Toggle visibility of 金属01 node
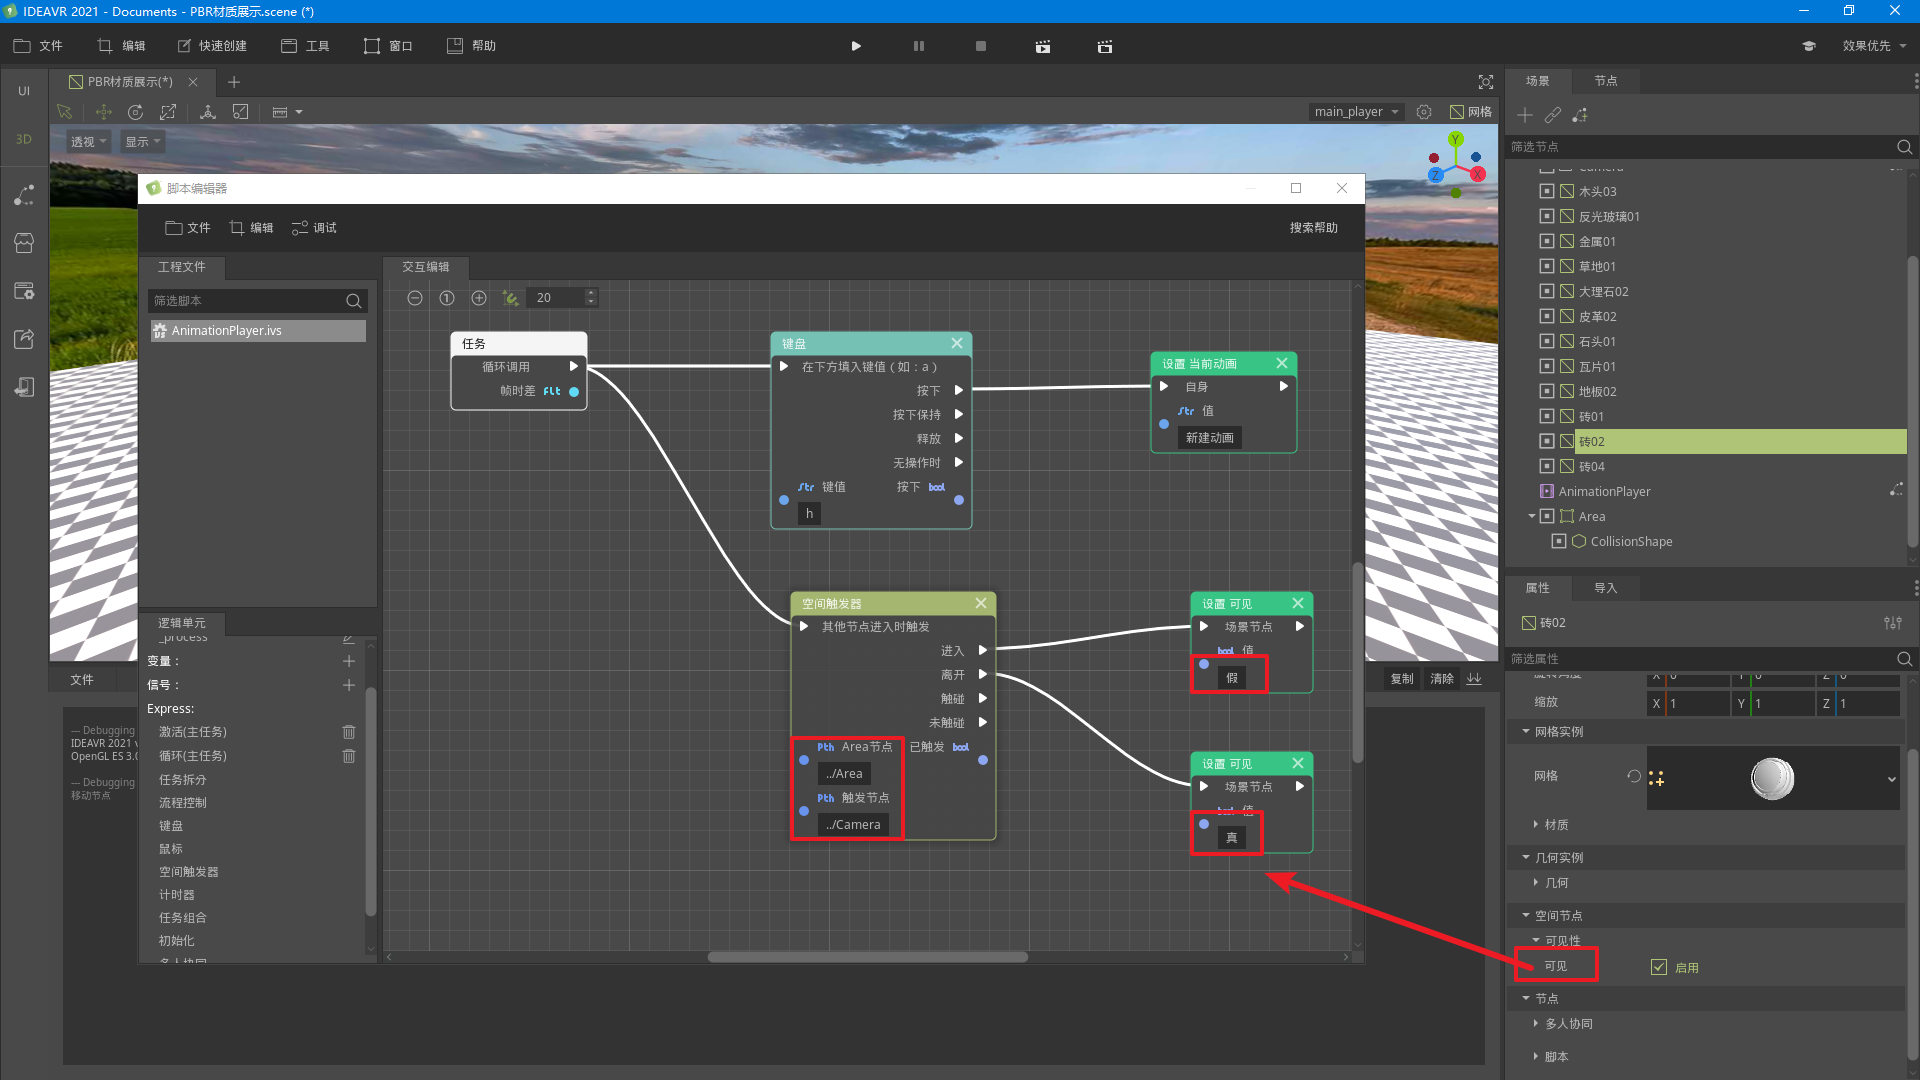This screenshot has height=1080, width=1920. (x=1547, y=241)
